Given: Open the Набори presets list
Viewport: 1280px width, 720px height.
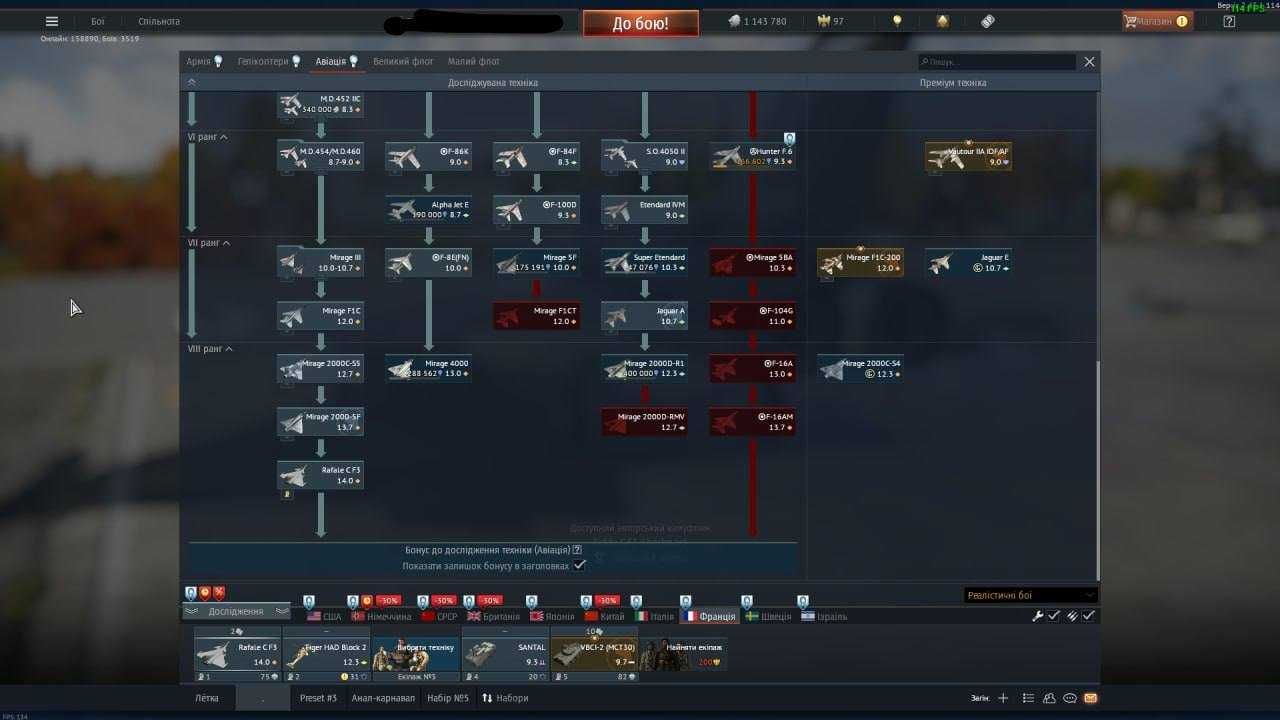Looking at the screenshot, I should click(505, 698).
